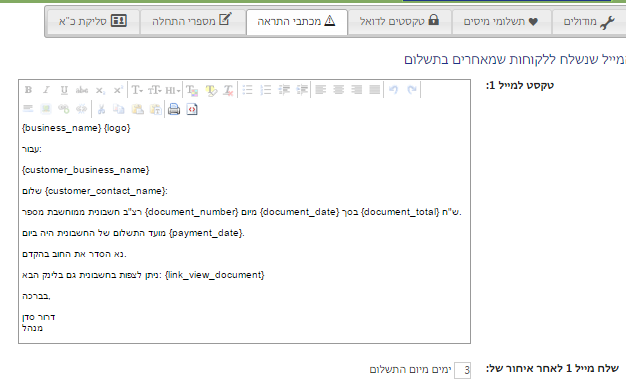626x382 pixels.
Task: Click the indent icon
Action: (x=302, y=90)
